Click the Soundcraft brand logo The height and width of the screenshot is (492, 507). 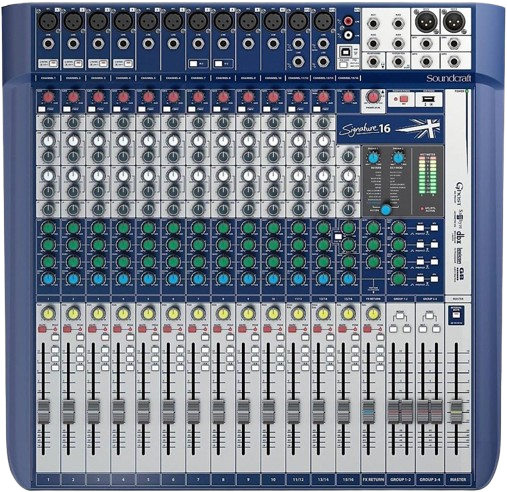point(449,79)
